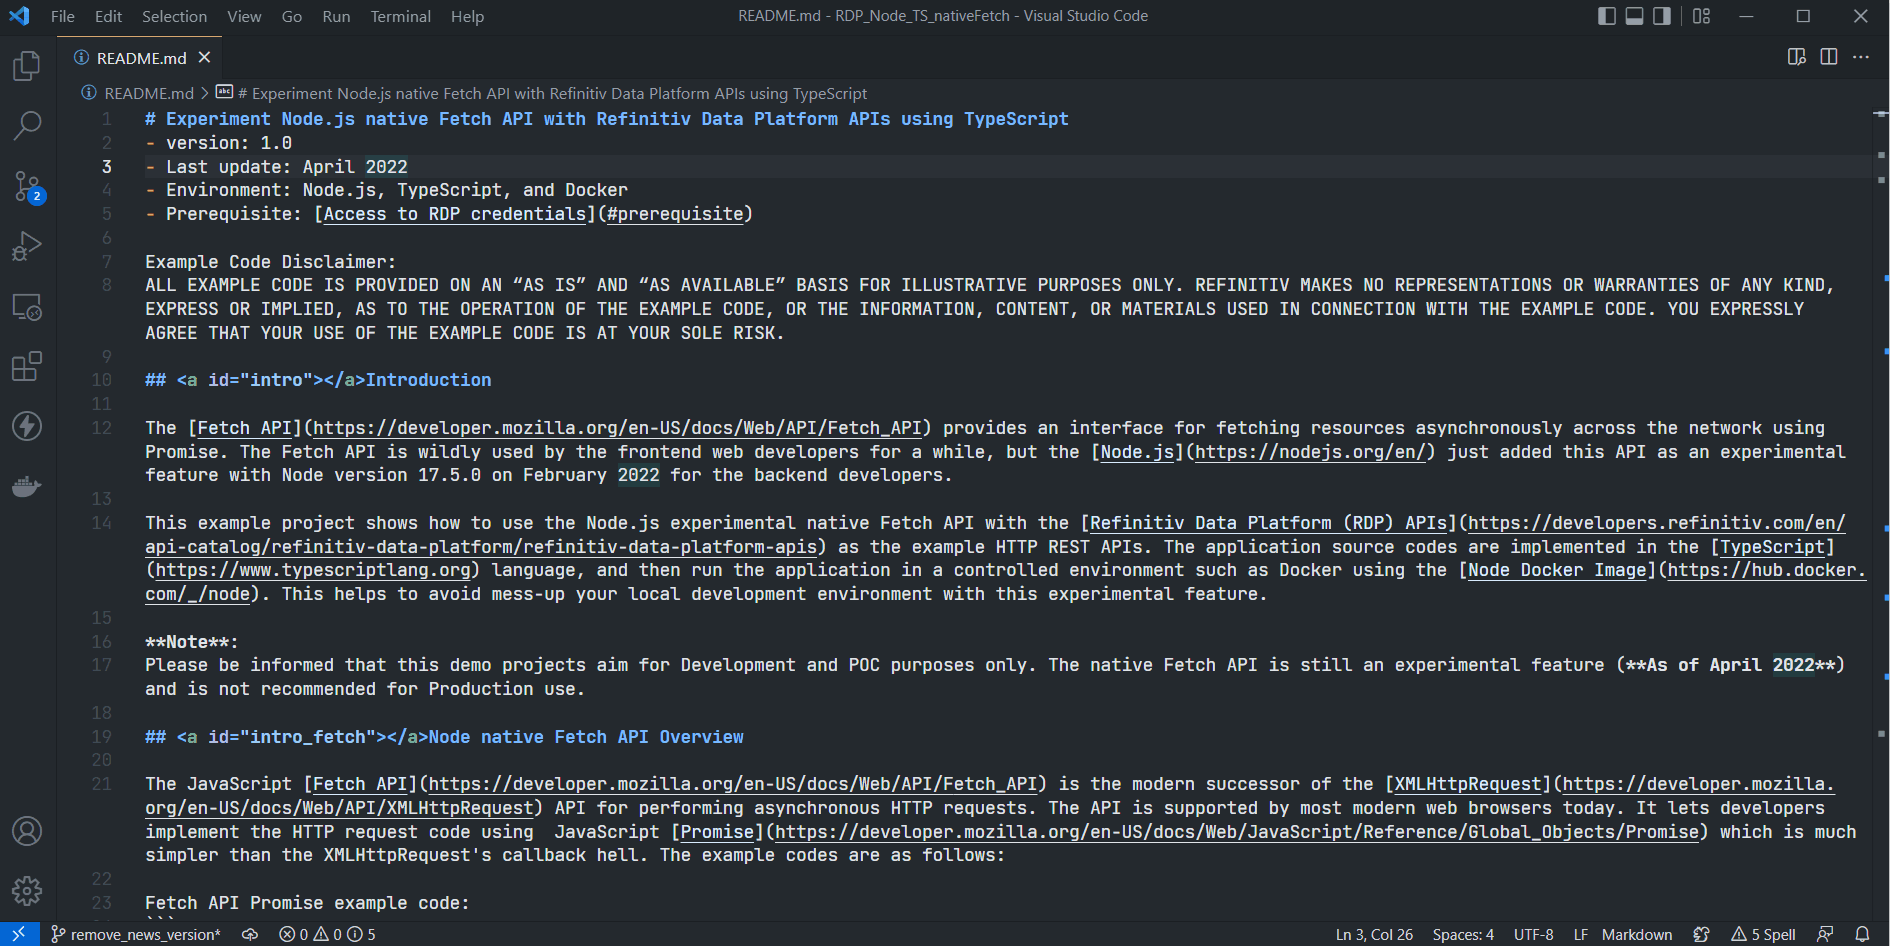
Task: Open notifications bell
Action: pyautogui.click(x=1862, y=934)
